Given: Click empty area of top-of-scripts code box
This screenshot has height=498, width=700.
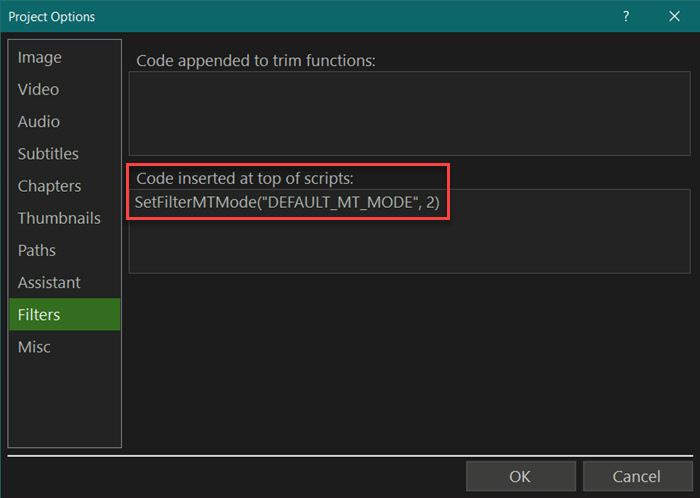Looking at the screenshot, I should pyautogui.click(x=409, y=245).
